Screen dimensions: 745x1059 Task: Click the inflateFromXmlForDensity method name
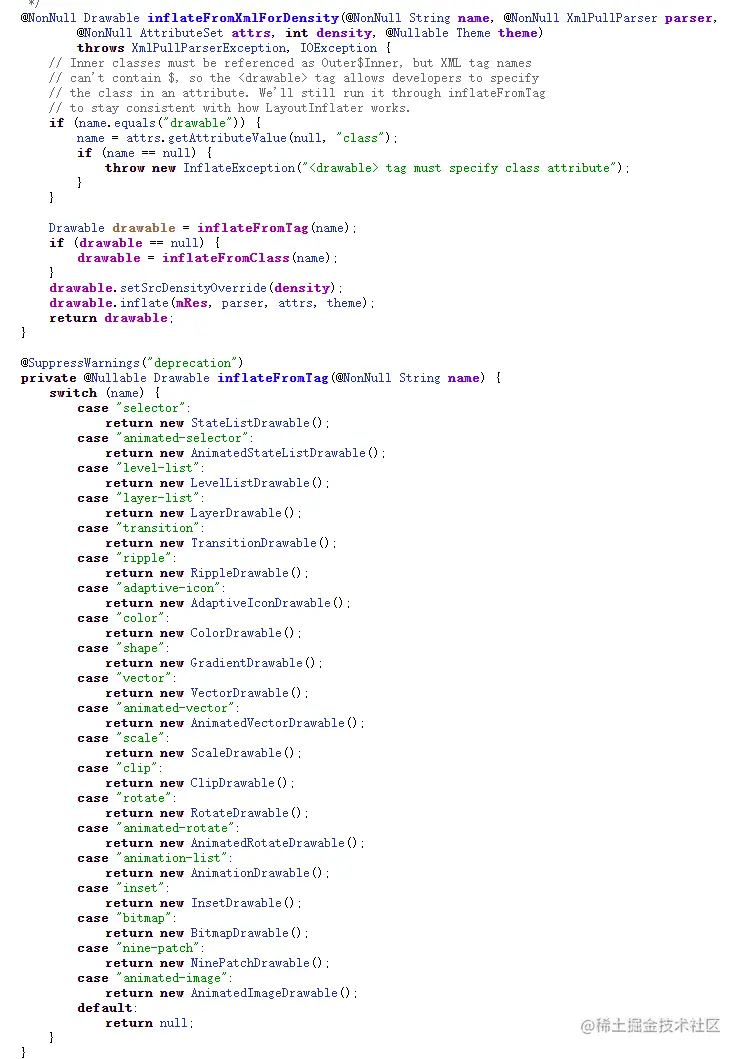(x=243, y=18)
